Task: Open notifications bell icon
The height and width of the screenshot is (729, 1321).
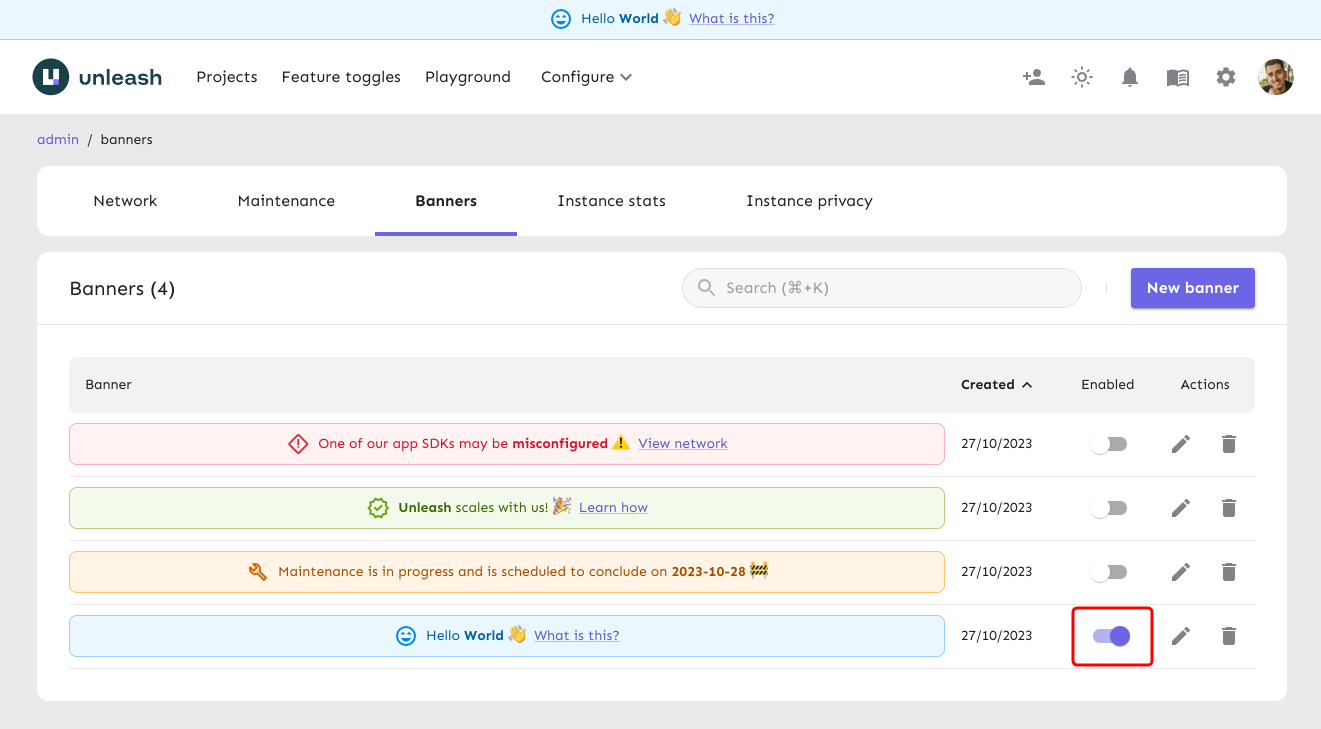Action: pos(1130,77)
